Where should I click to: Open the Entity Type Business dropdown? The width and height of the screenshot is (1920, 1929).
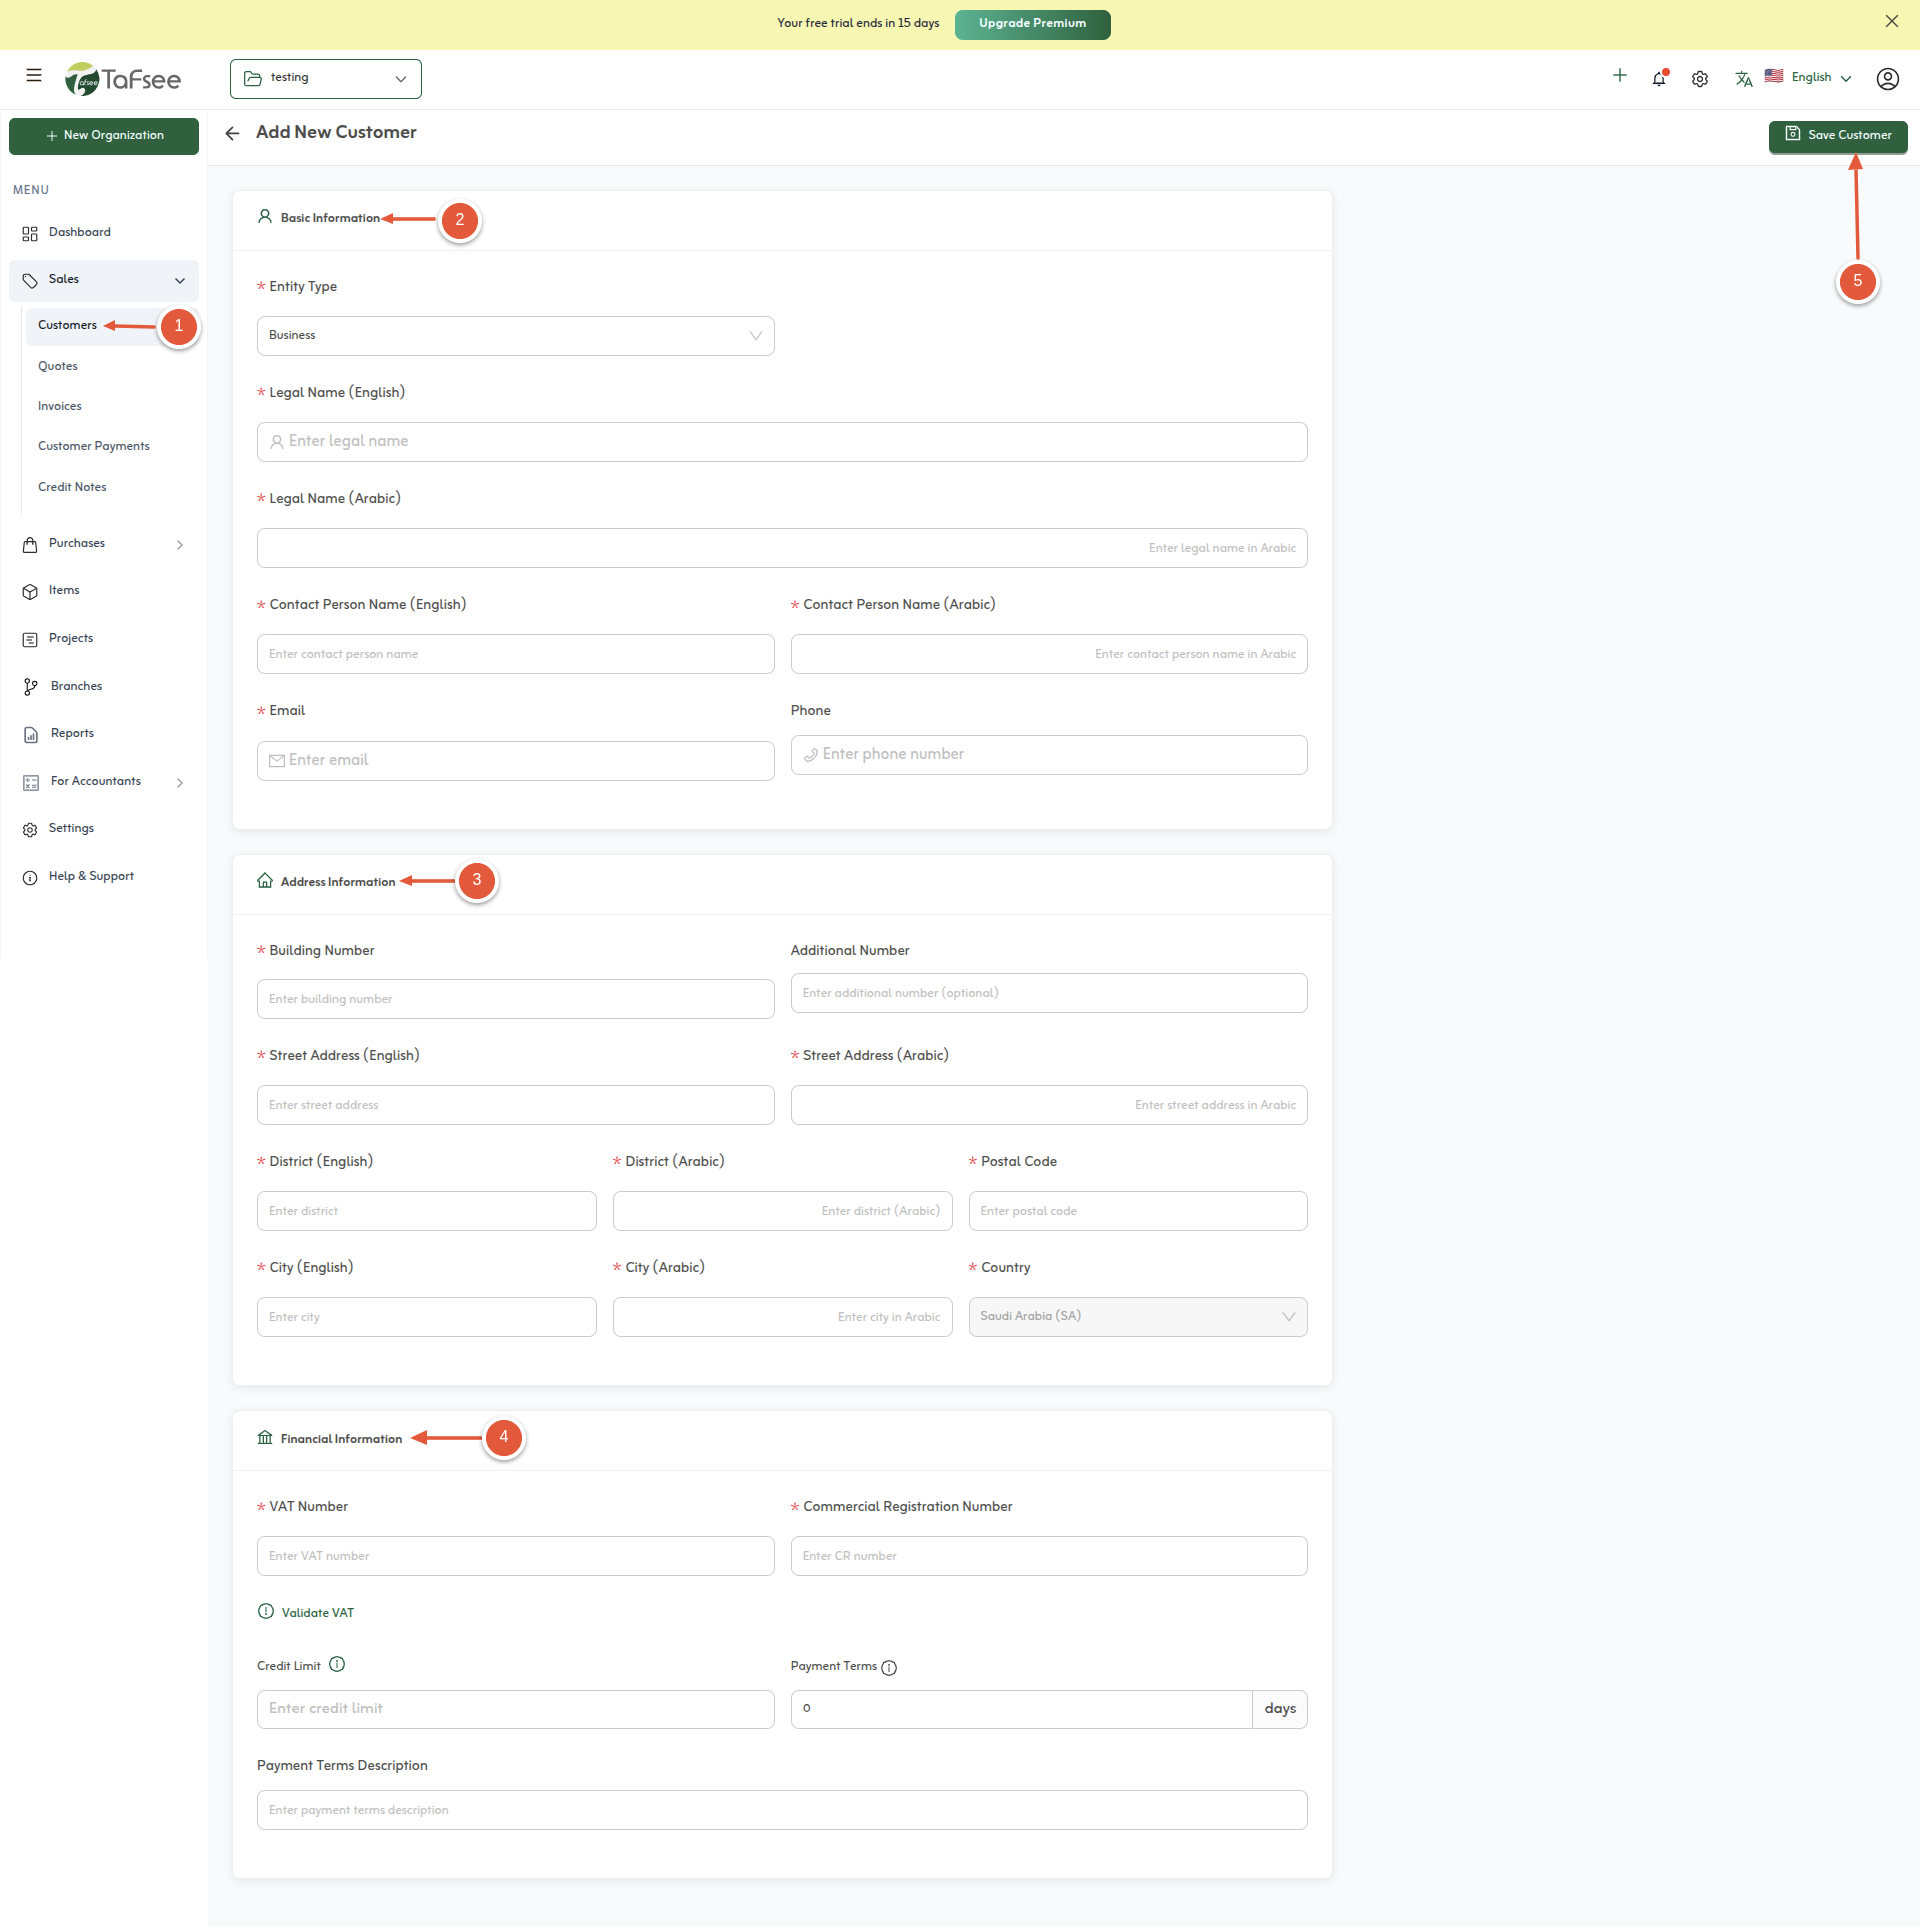(x=516, y=336)
